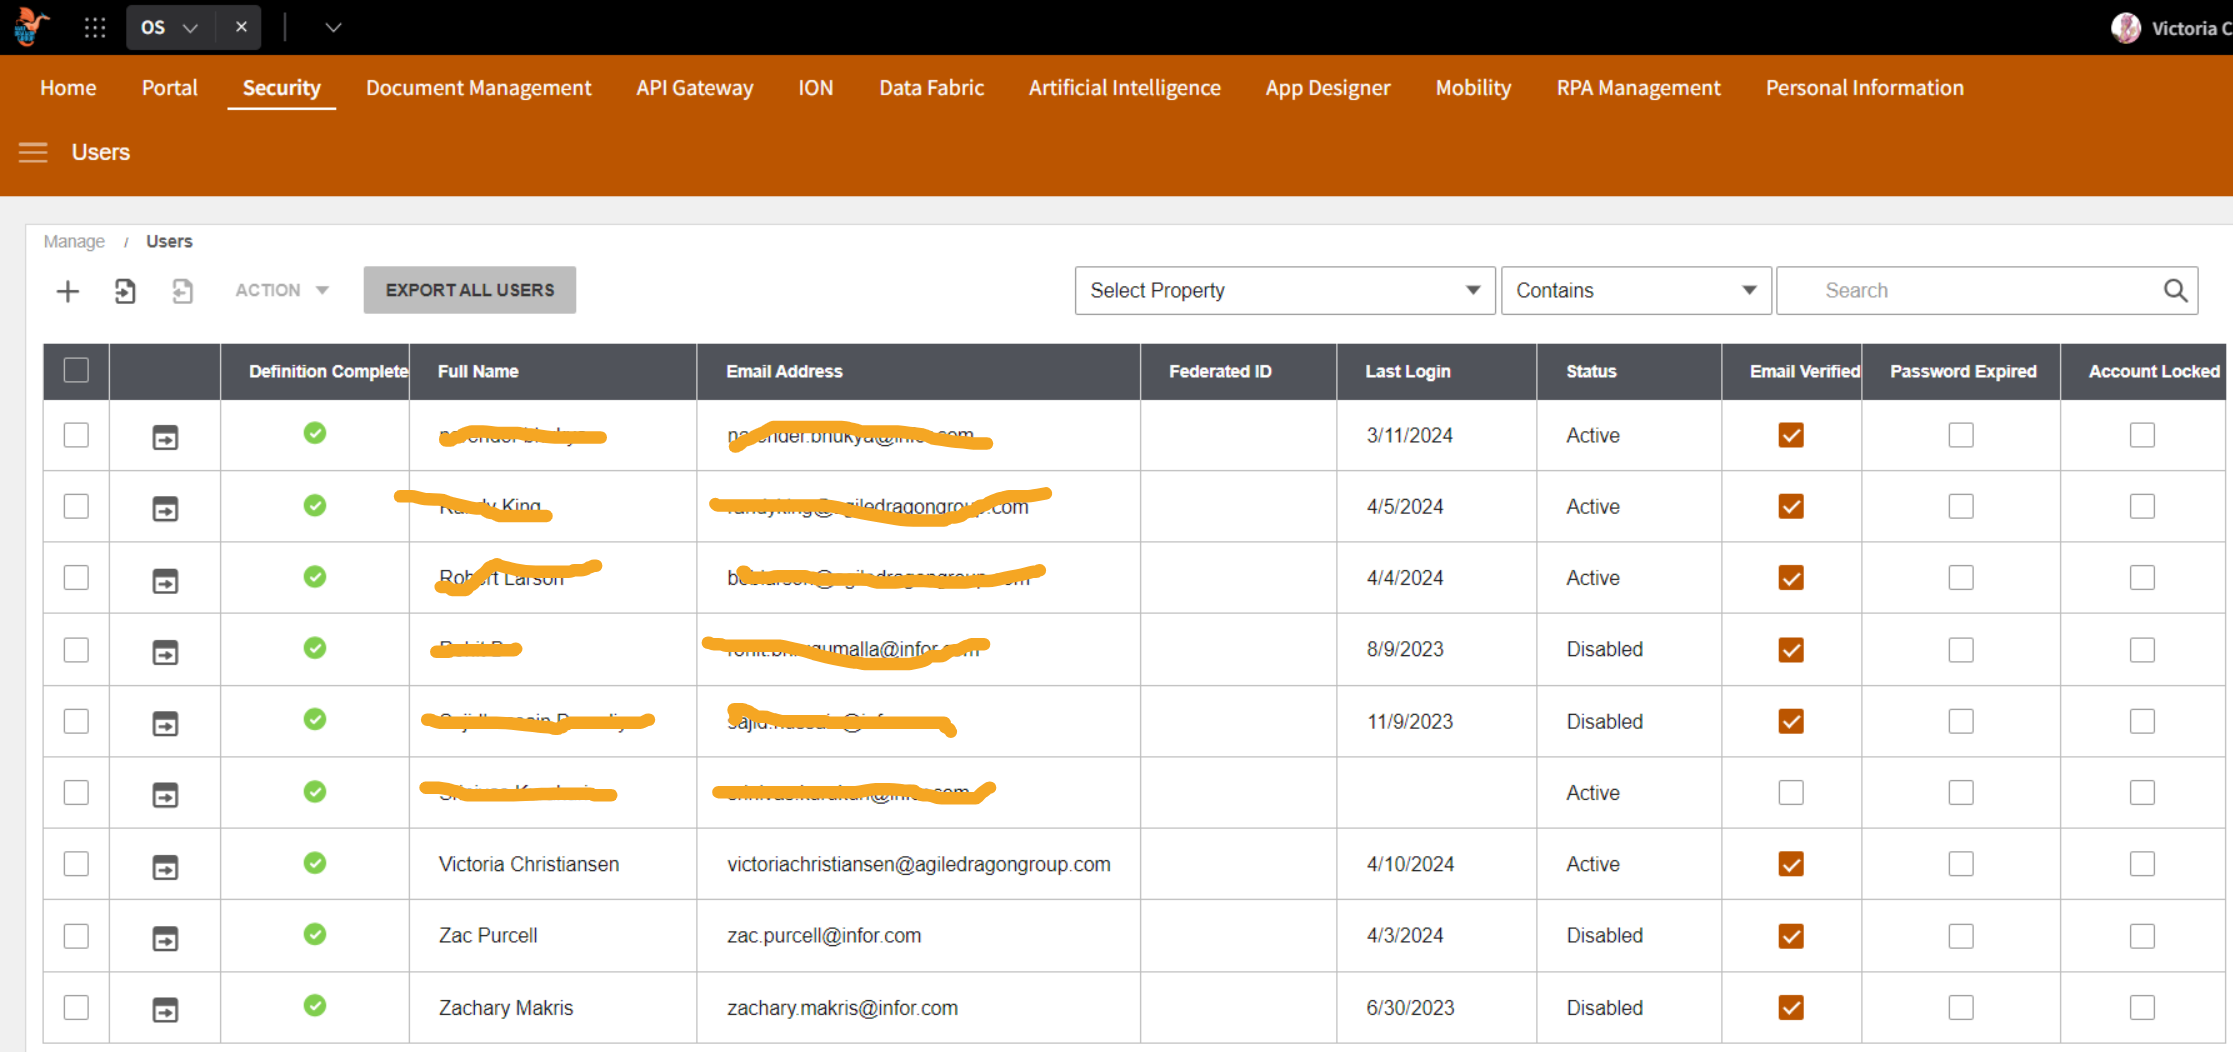Open the ION tab
The image size is (2233, 1052).
(x=816, y=88)
